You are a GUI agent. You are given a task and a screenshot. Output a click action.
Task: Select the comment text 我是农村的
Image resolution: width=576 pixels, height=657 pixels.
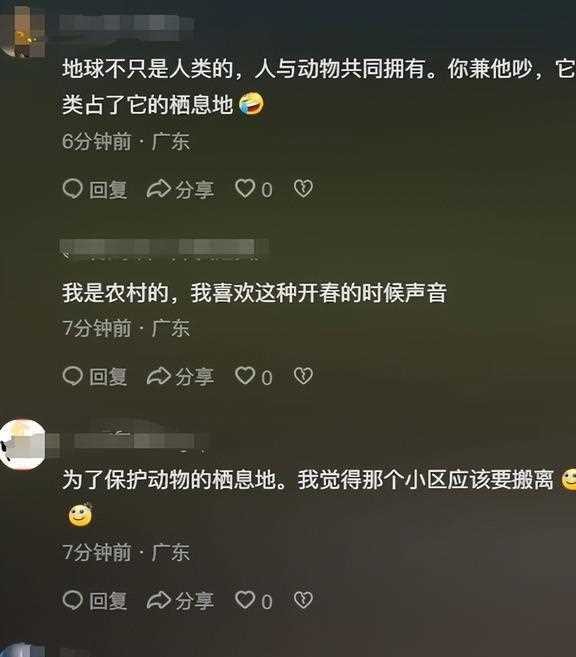point(115,293)
